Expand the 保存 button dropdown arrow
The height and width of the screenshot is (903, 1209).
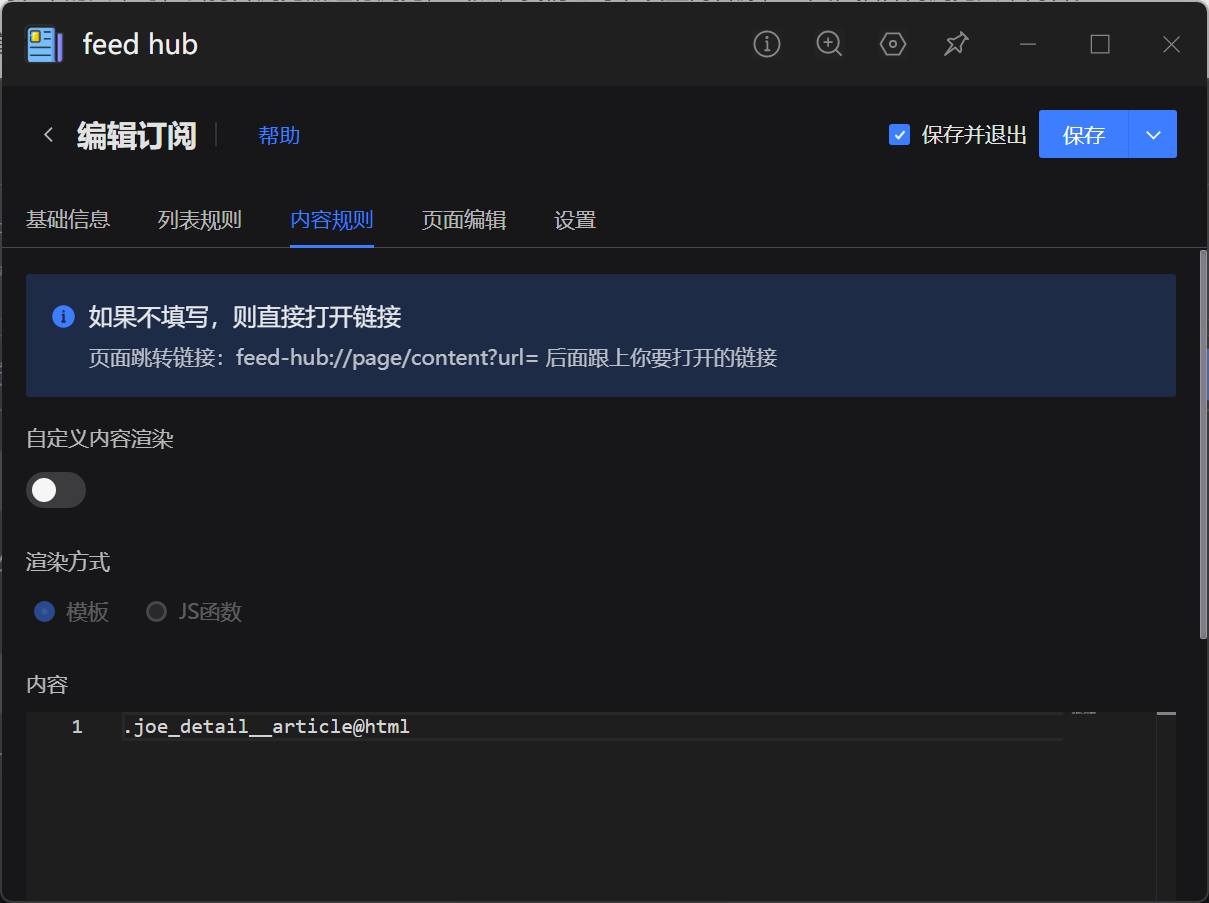pos(1153,134)
